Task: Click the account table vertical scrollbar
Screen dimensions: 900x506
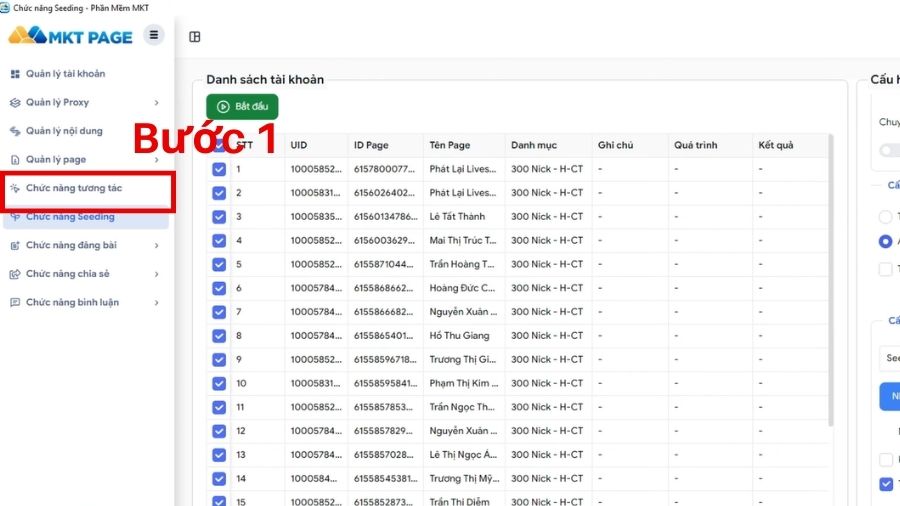Action: click(x=831, y=281)
